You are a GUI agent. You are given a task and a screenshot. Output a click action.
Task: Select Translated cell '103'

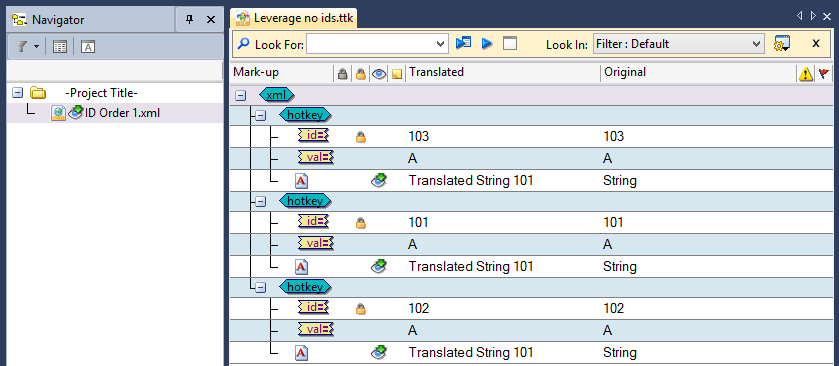pyautogui.click(x=418, y=136)
